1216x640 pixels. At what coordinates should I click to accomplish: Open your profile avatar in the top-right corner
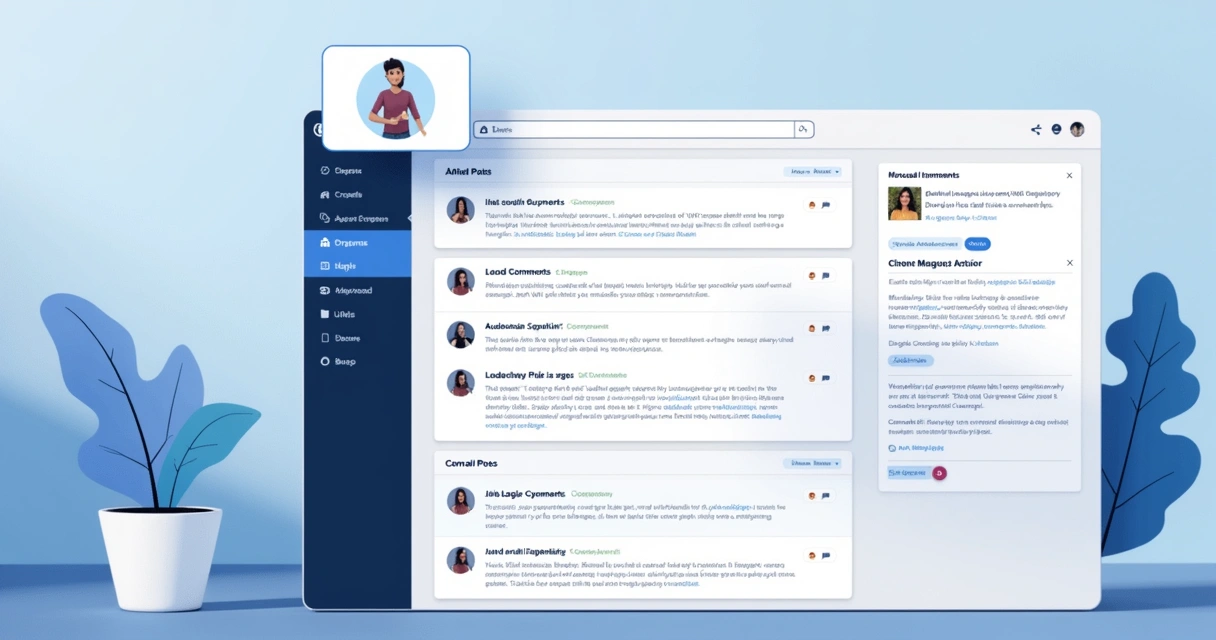pyautogui.click(x=1076, y=129)
